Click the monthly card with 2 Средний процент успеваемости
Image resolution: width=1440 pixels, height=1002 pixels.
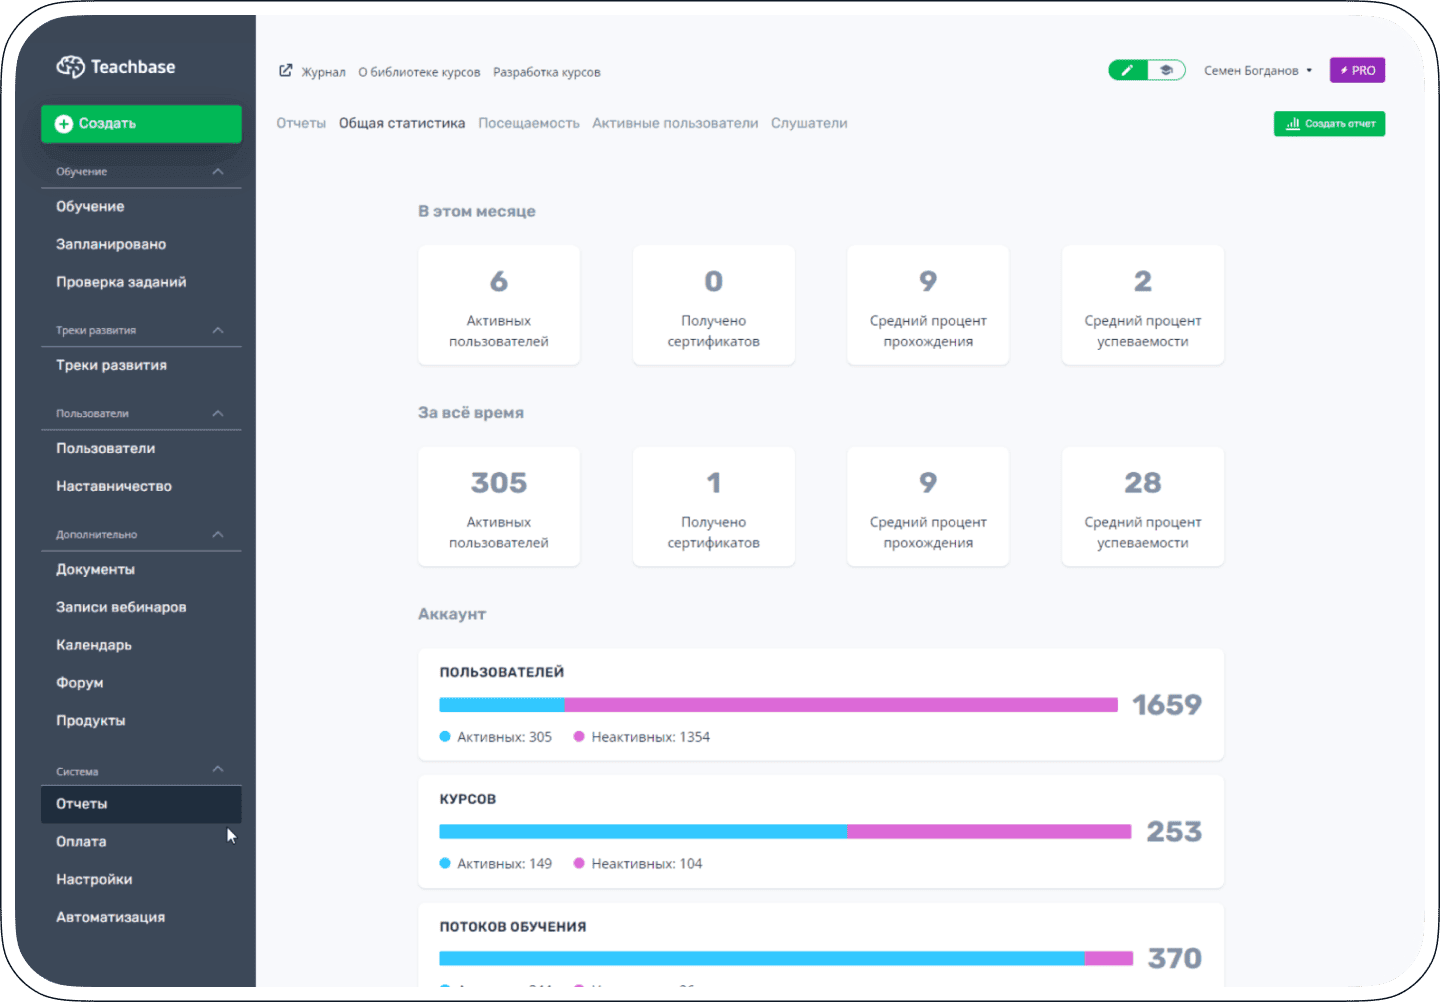(x=1143, y=305)
